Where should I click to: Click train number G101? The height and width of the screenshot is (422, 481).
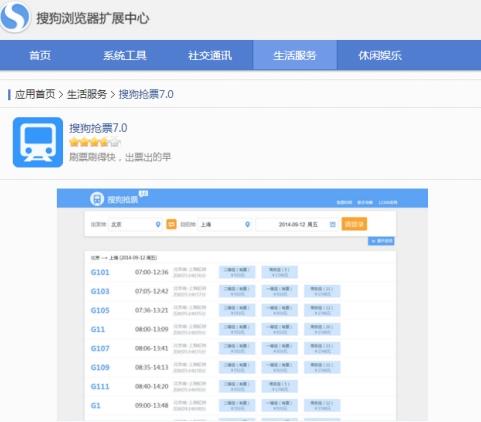[100, 272]
